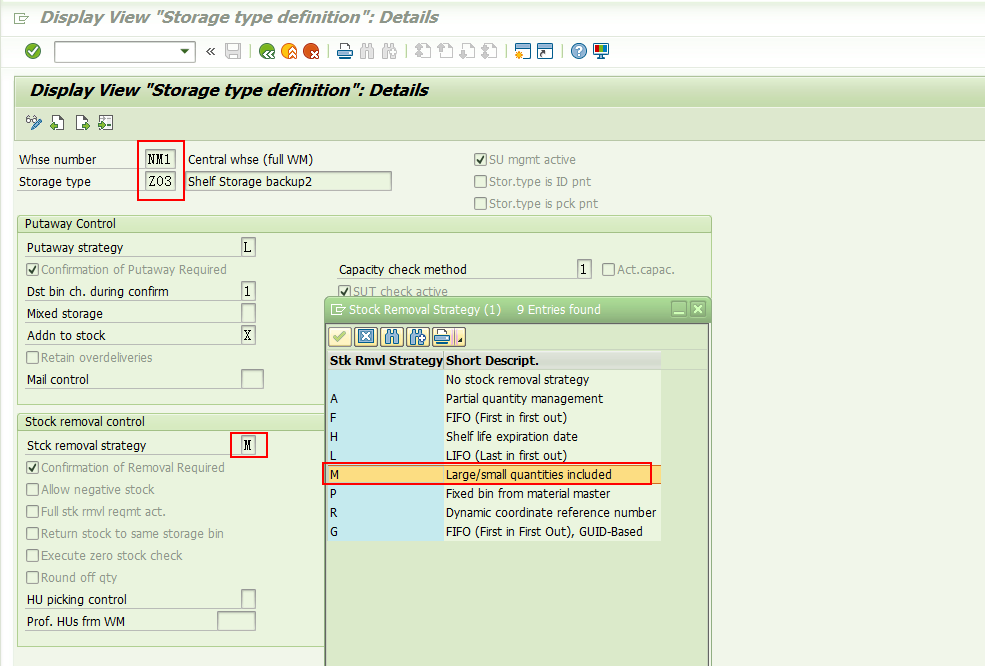Click the First Page icon
Image resolution: width=985 pixels, height=666 pixels.
pyautogui.click(x=423, y=52)
